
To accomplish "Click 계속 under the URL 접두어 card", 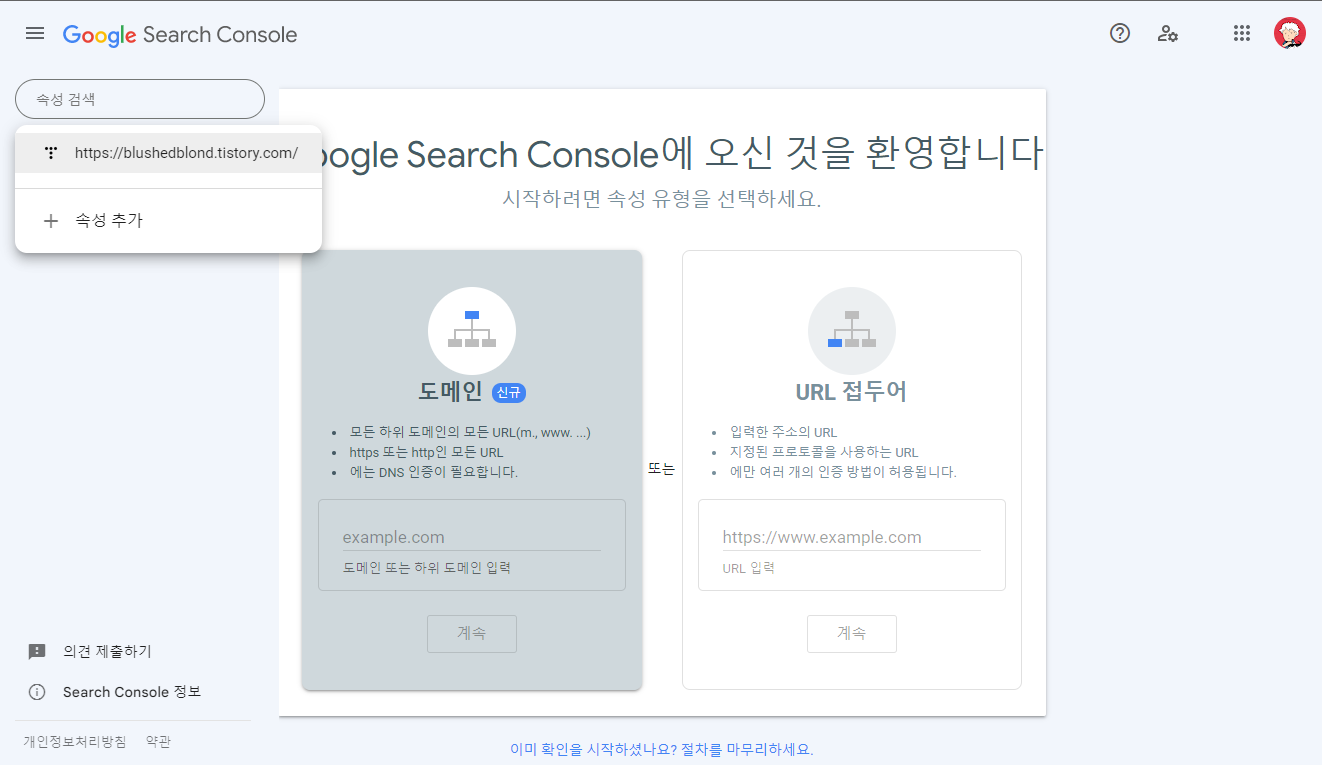I will coord(852,633).
